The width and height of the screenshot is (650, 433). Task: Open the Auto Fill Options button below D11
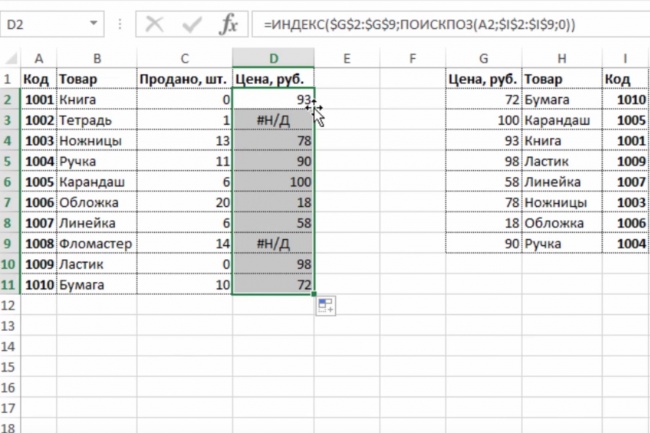(325, 307)
